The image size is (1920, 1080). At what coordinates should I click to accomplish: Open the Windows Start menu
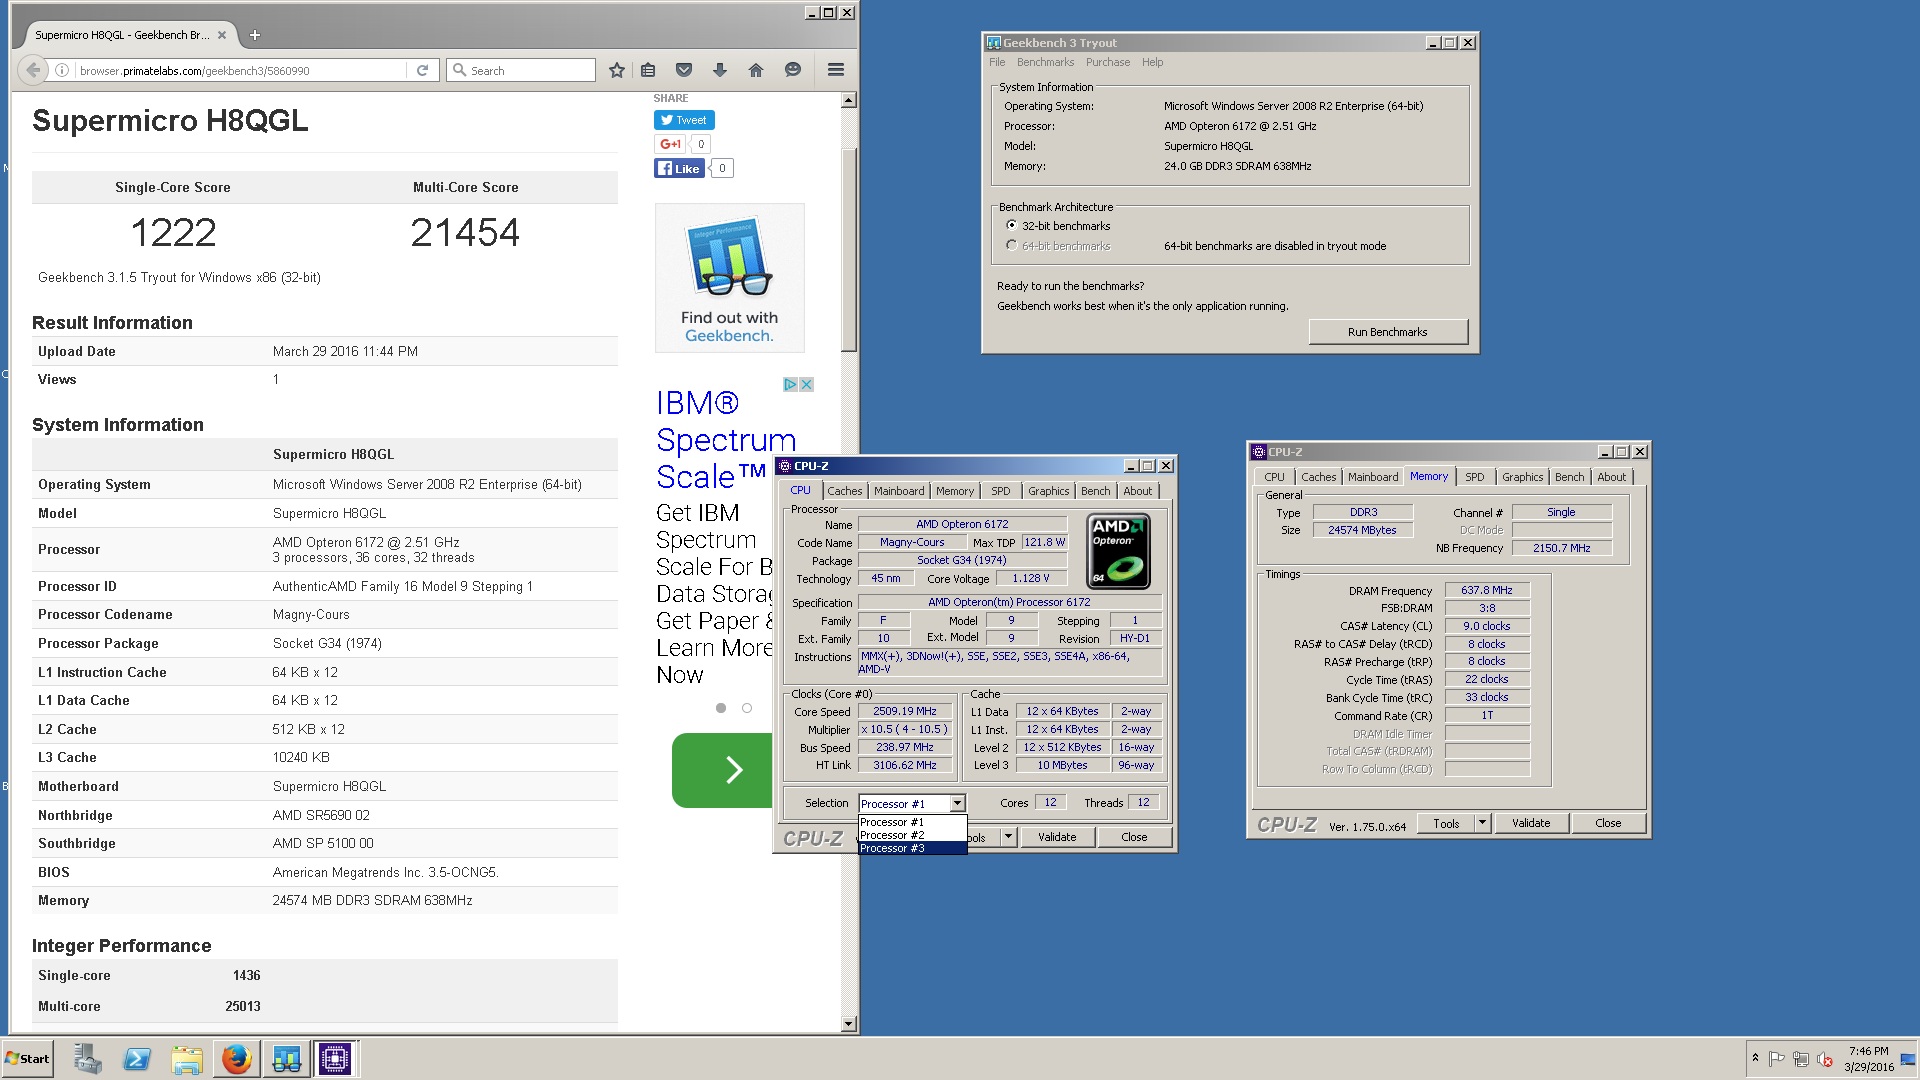point(28,1059)
